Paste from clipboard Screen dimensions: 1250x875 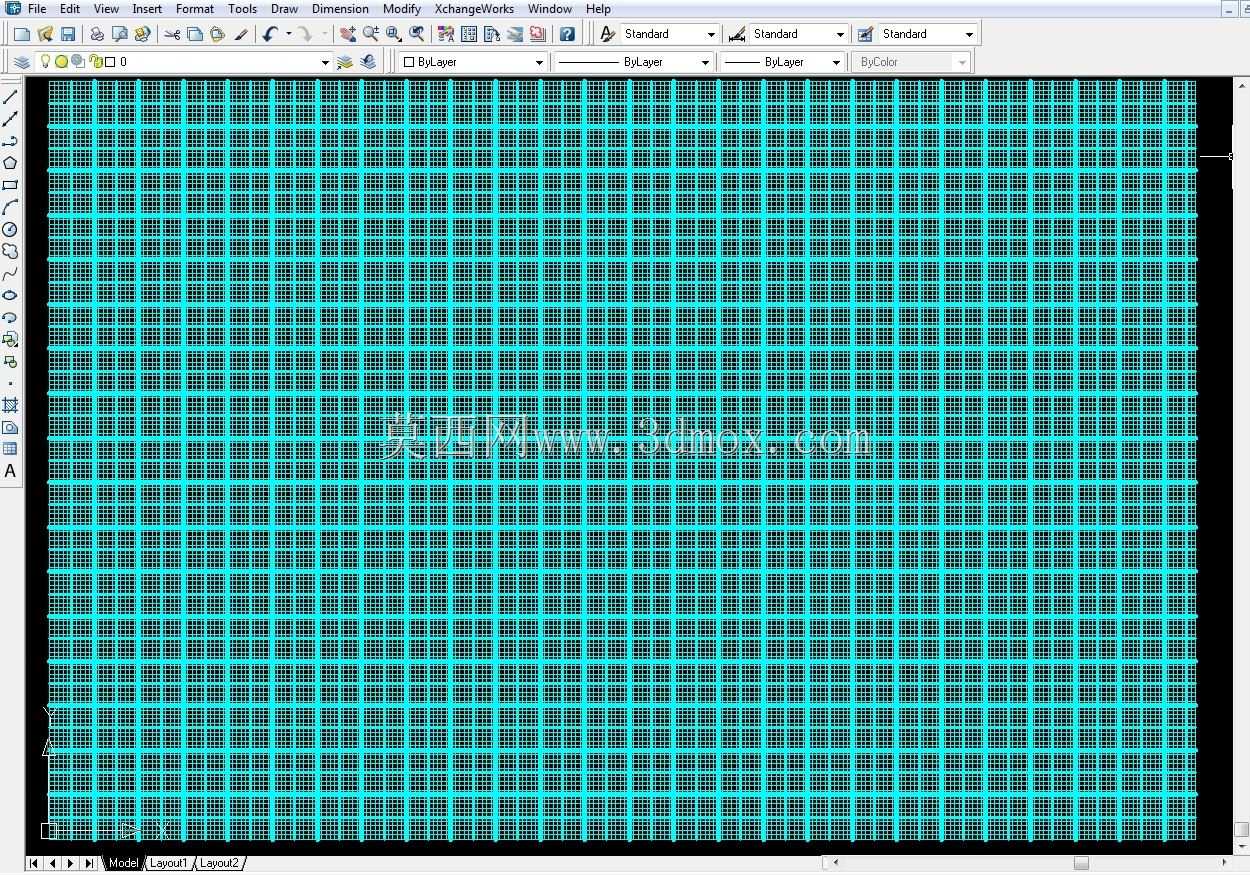click(x=217, y=34)
